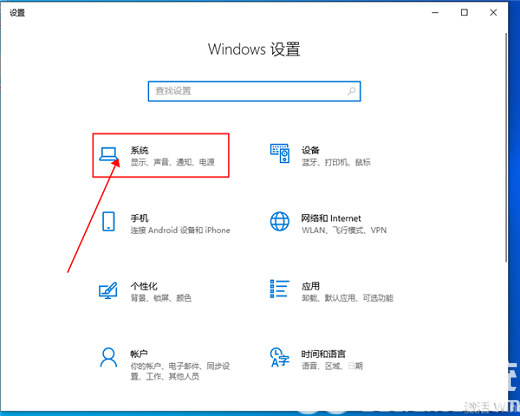Screen dimensions: 520x416
Task: Open the 设备 settings title
Action: [310, 150]
